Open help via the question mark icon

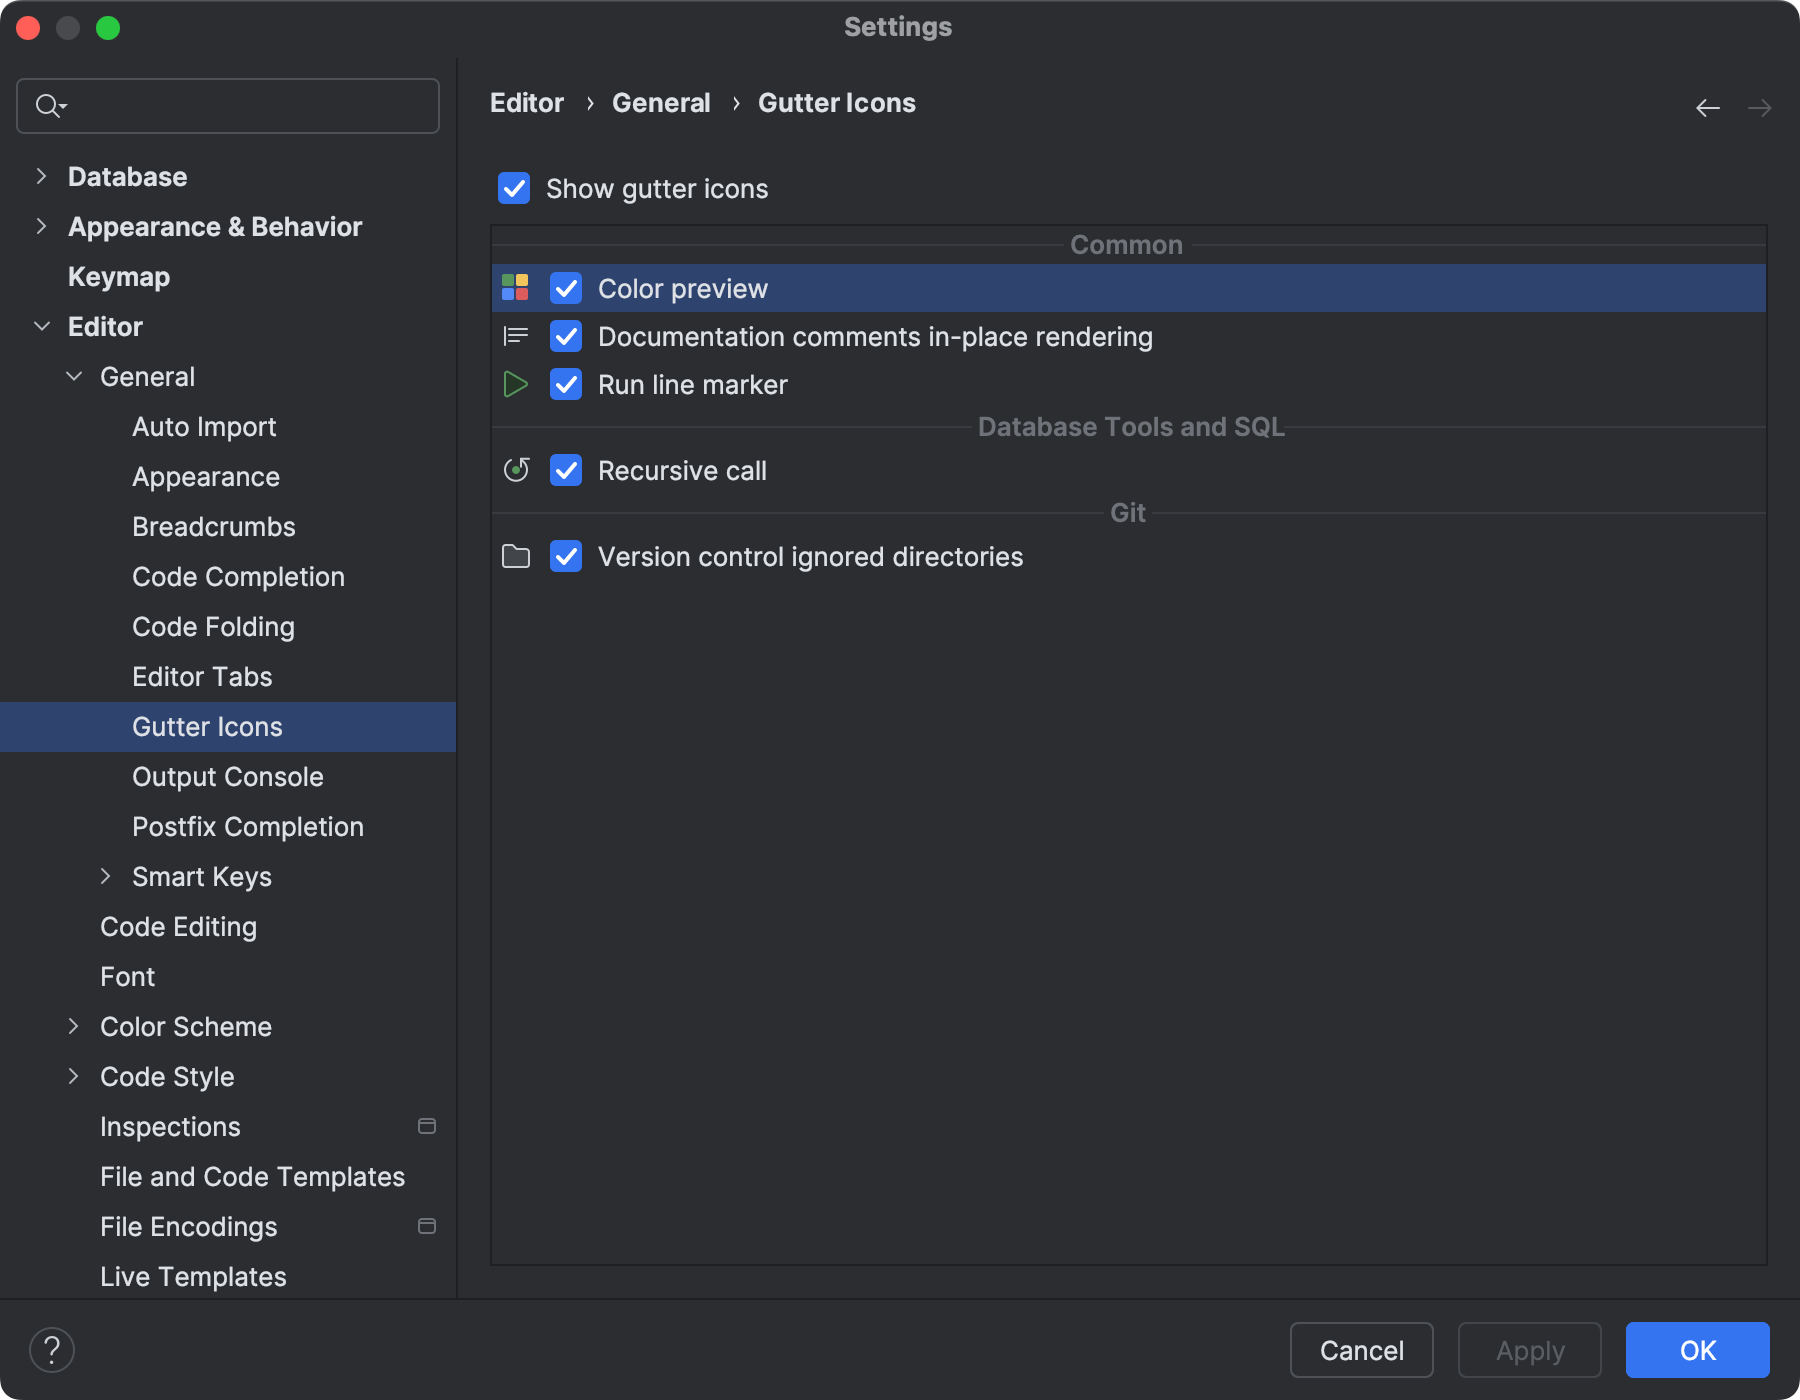[52, 1349]
